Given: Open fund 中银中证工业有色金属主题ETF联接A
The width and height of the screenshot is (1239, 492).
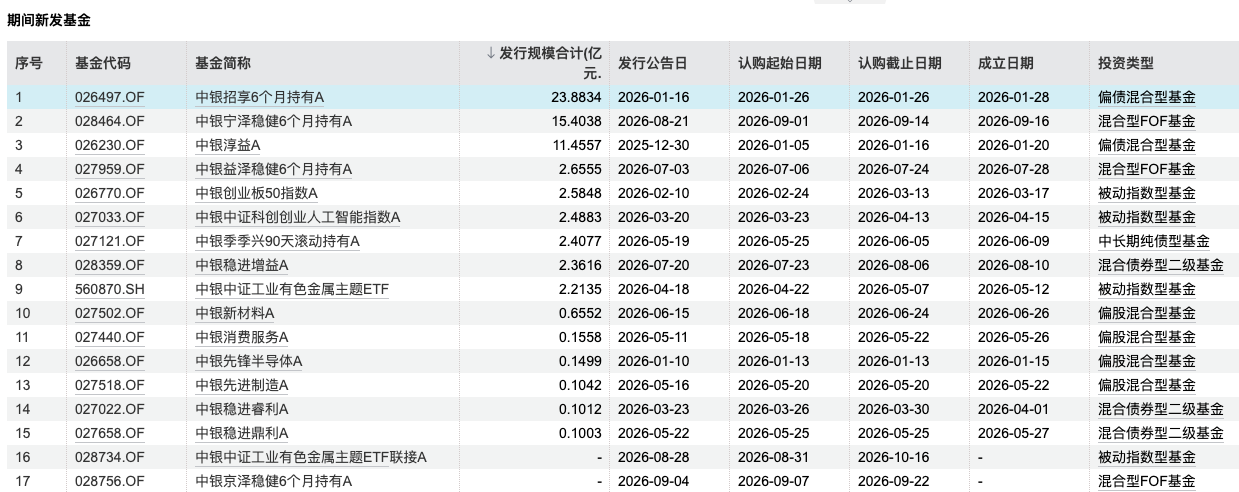Looking at the screenshot, I should coord(311,457).
